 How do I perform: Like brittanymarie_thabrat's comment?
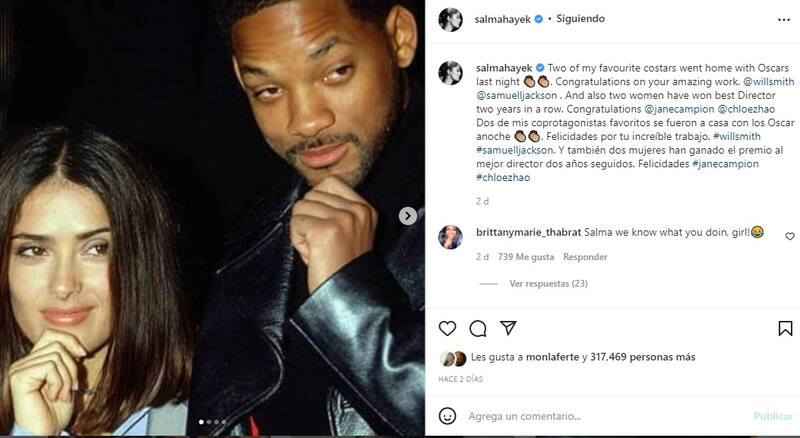790,237
